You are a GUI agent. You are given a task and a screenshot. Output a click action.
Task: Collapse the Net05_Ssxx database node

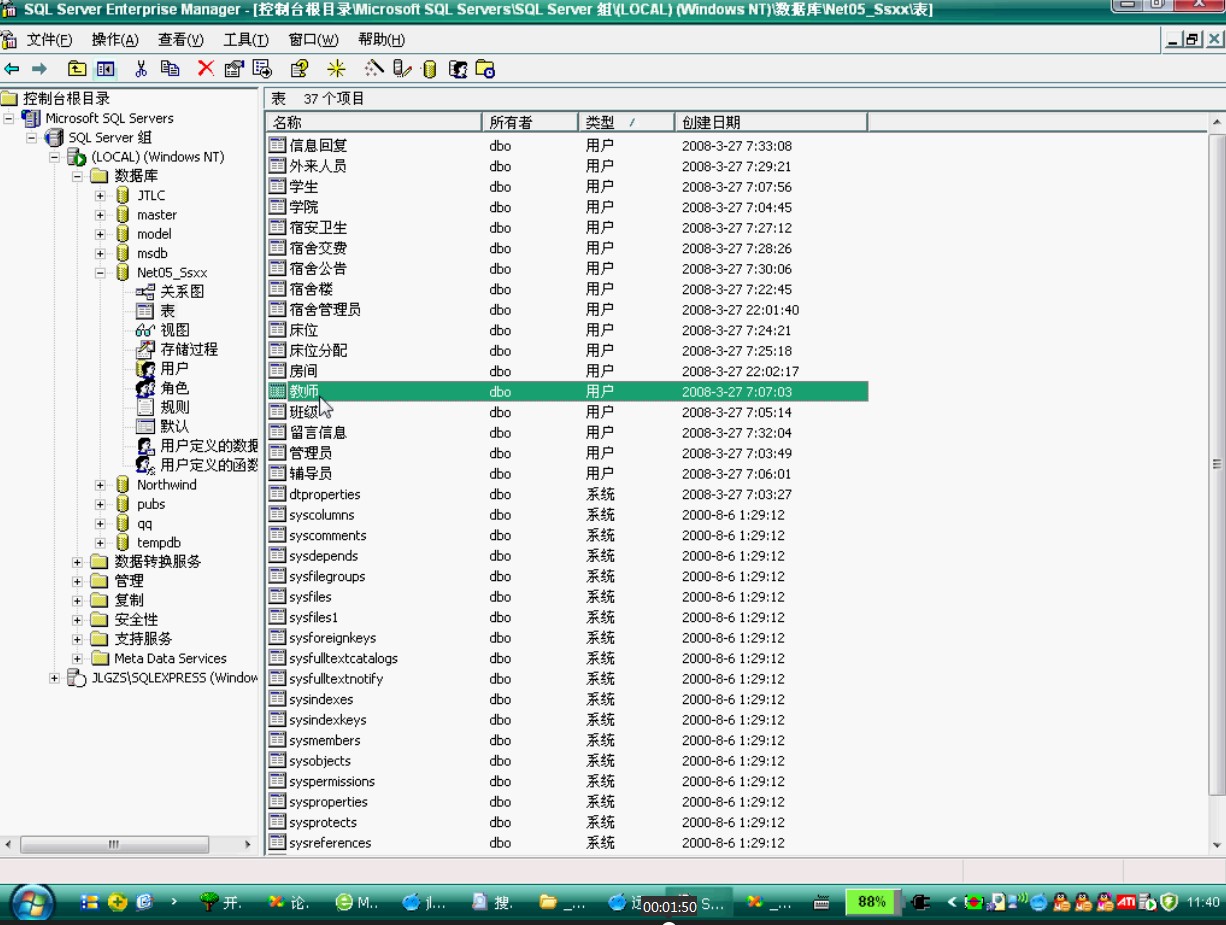click(x=100, y=273)
